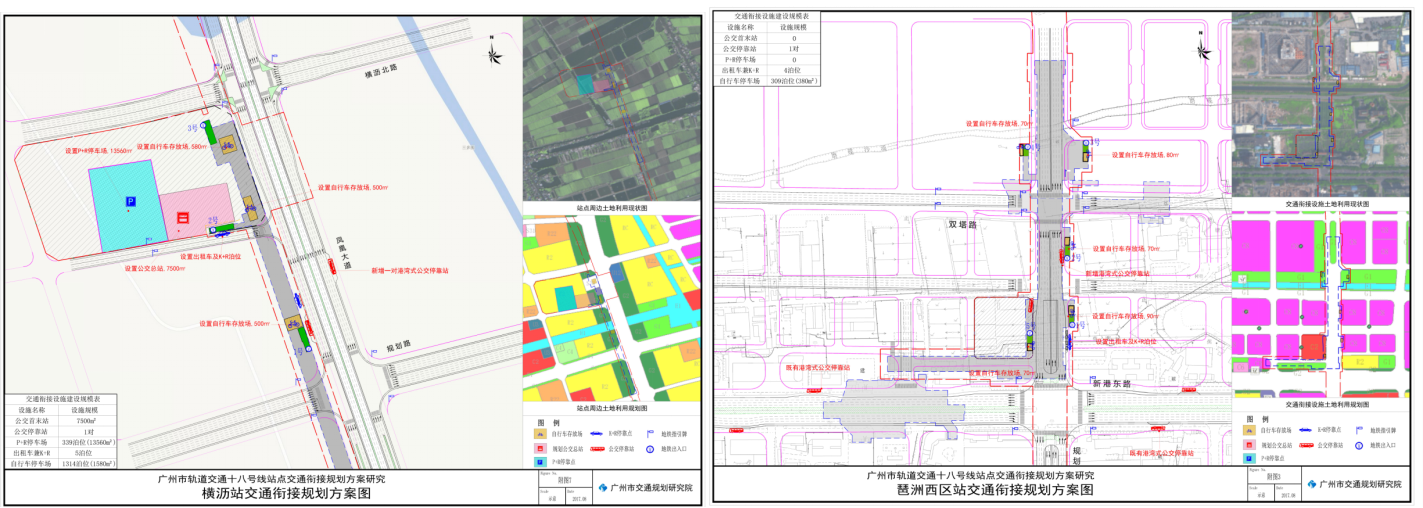Click the right land-use planning map thumbnail

[x=1326, y=305]
